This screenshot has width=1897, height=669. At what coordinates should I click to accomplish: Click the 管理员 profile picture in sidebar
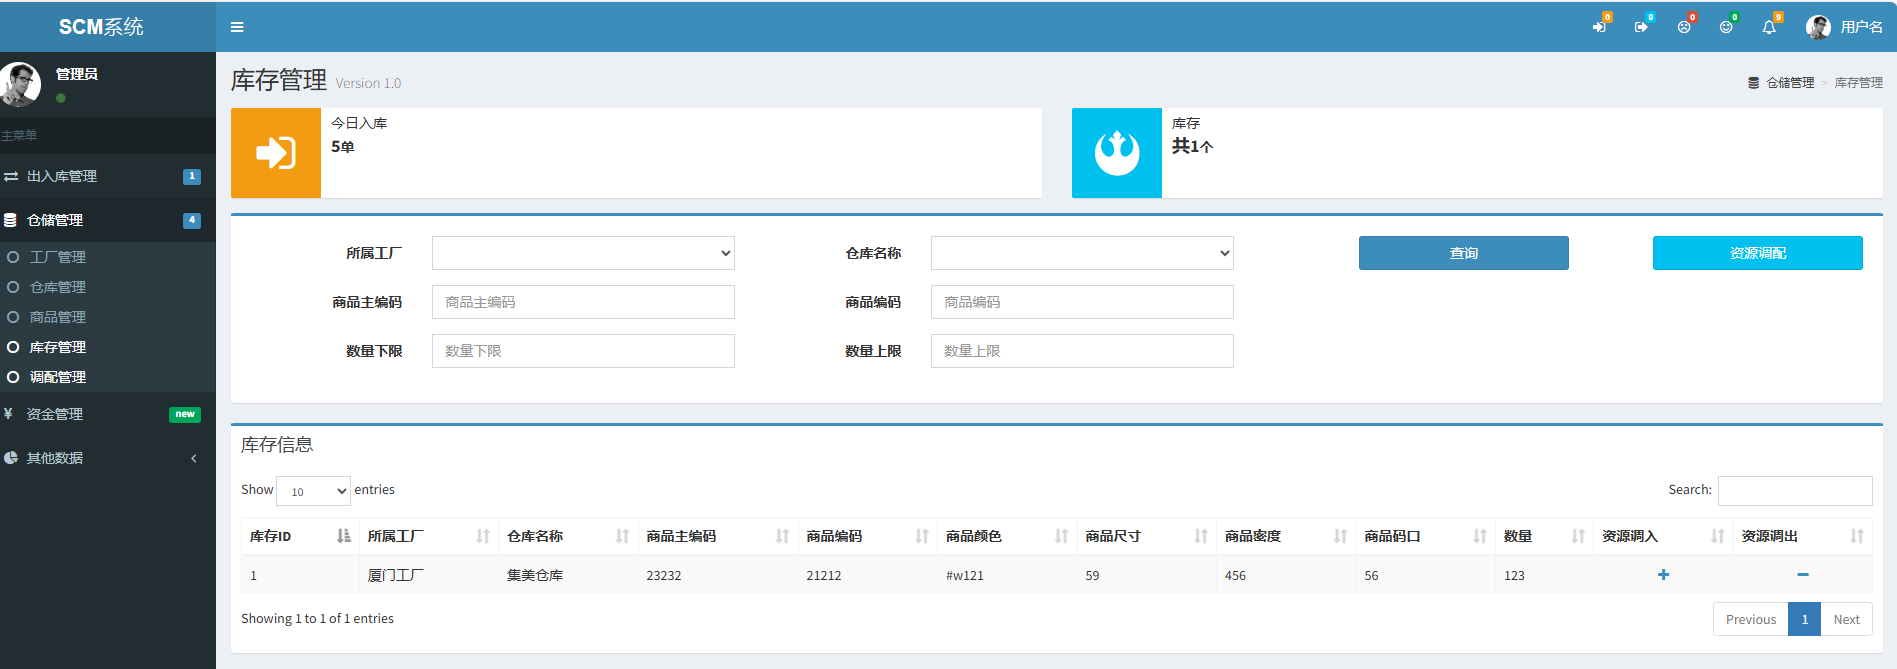[20, 84]
